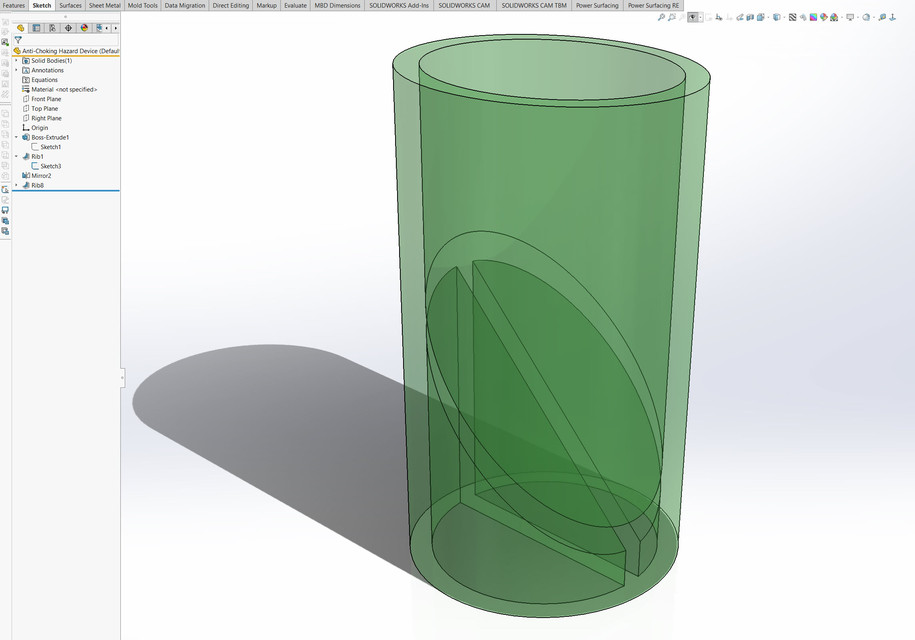Select Material <not specified> in tree

pyautogui.click(x=64, y=90)
